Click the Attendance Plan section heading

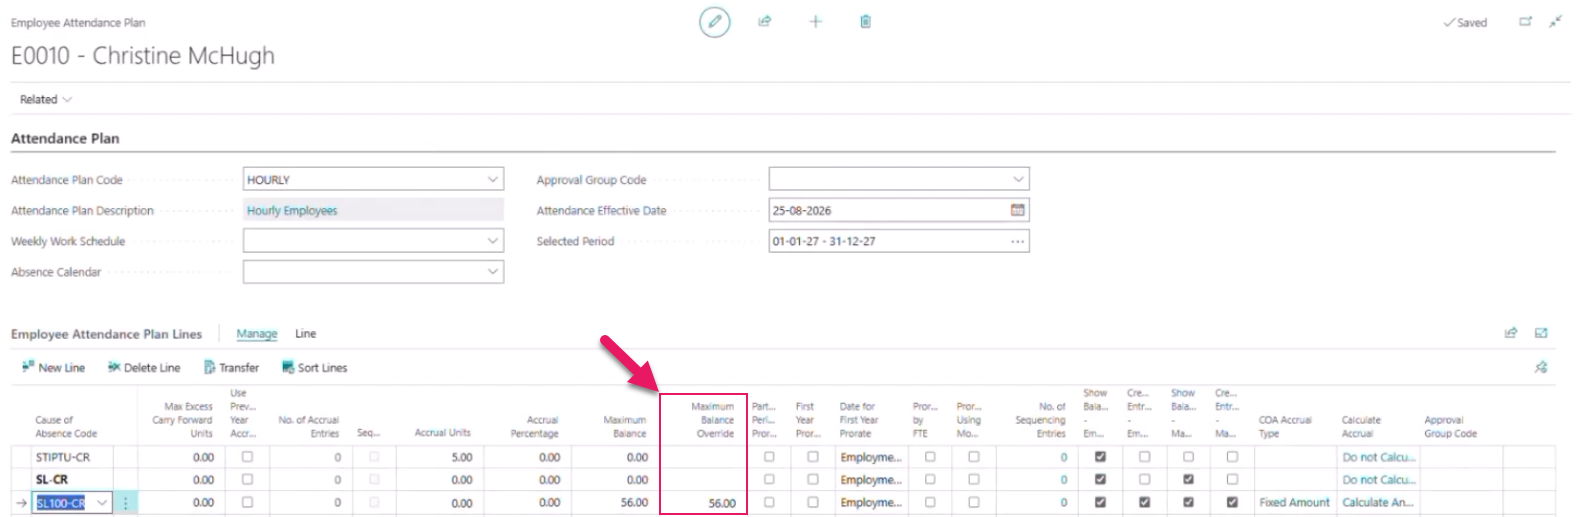point(65,139)
